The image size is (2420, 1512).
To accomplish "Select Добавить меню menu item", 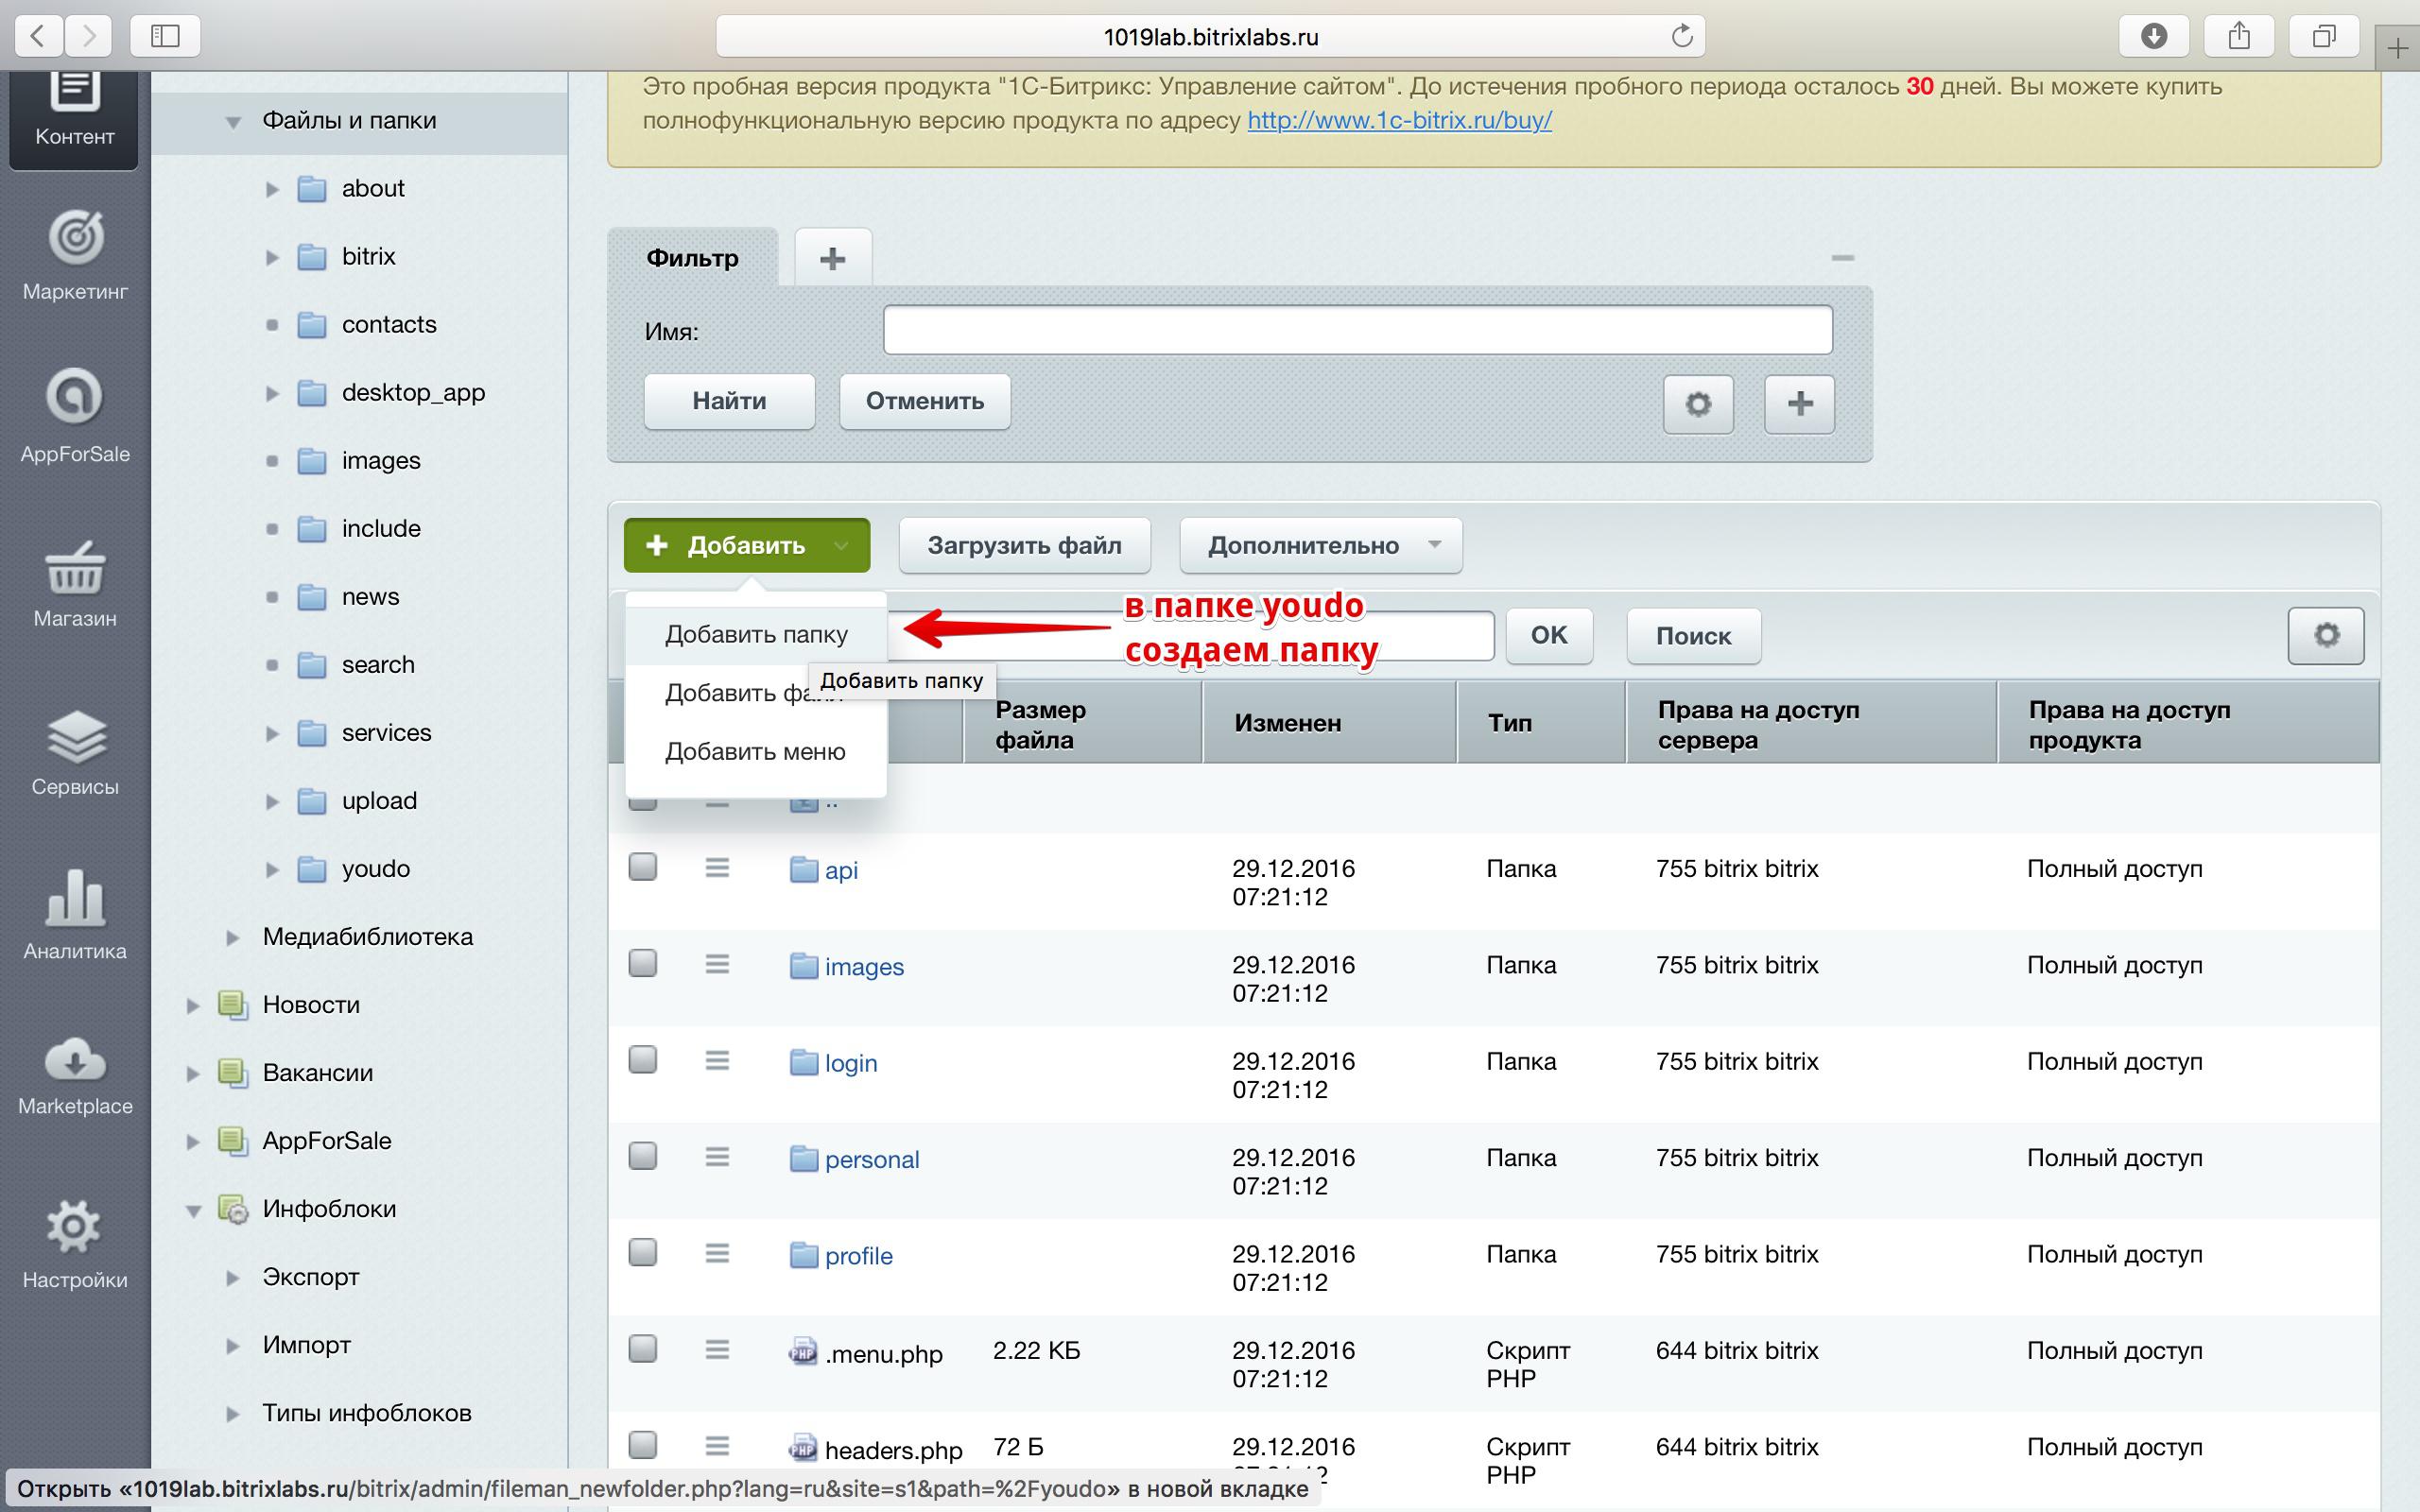I will (756, 751).
